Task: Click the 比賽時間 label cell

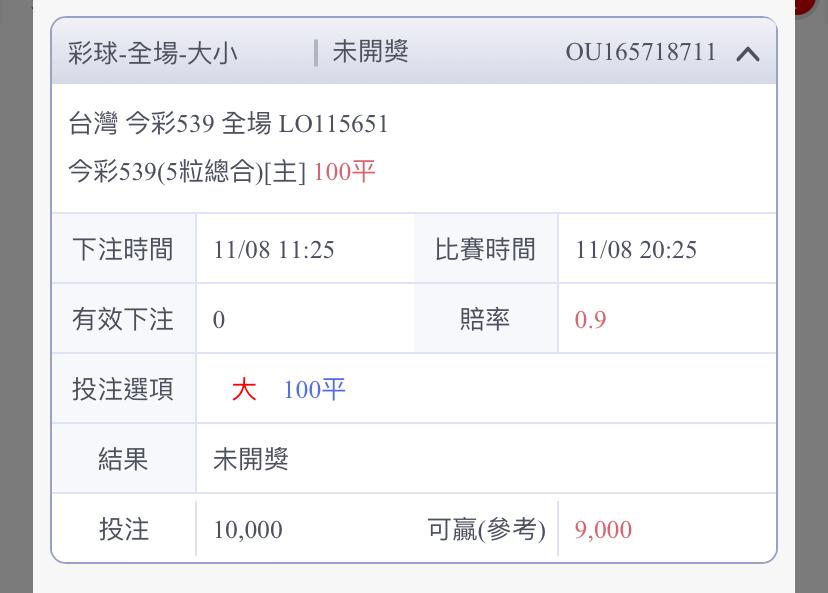Action: [x=485, y=249]
